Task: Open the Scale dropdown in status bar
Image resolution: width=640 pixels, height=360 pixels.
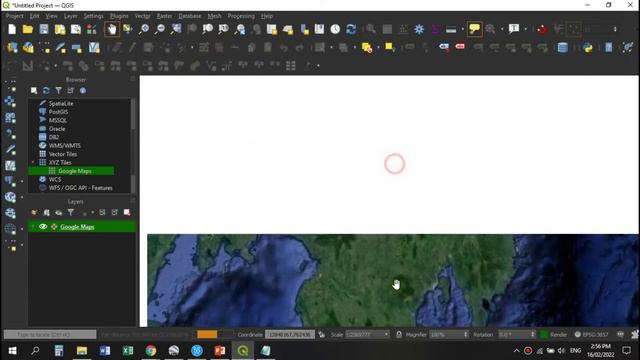Action: pos(386,335)
